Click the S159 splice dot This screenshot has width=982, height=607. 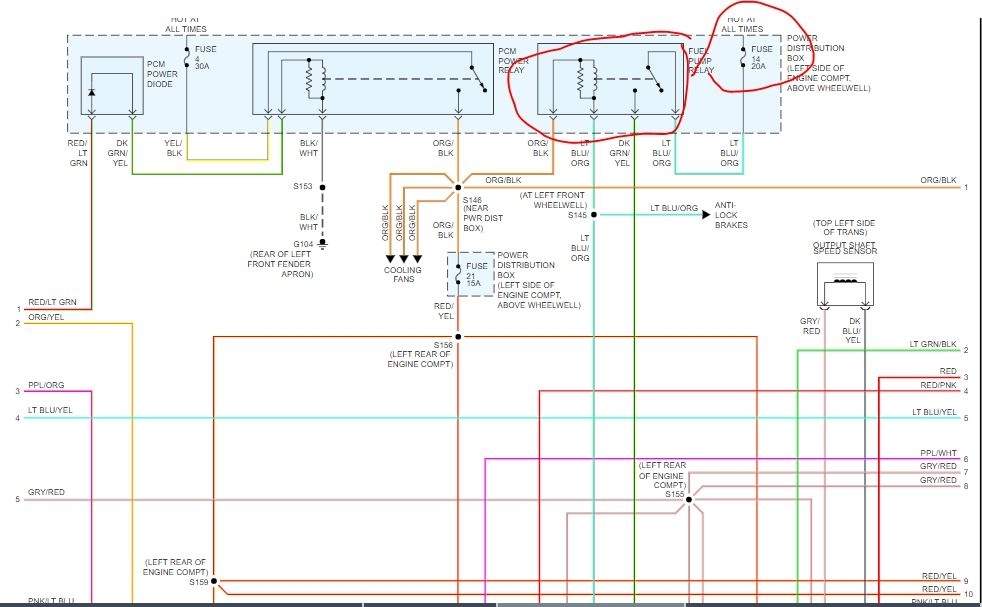214,581
